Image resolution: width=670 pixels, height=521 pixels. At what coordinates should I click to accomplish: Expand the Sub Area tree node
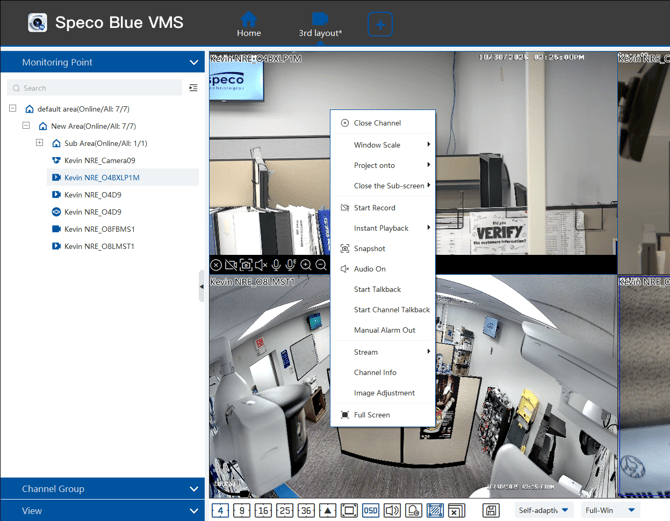[x=40, y=143]
